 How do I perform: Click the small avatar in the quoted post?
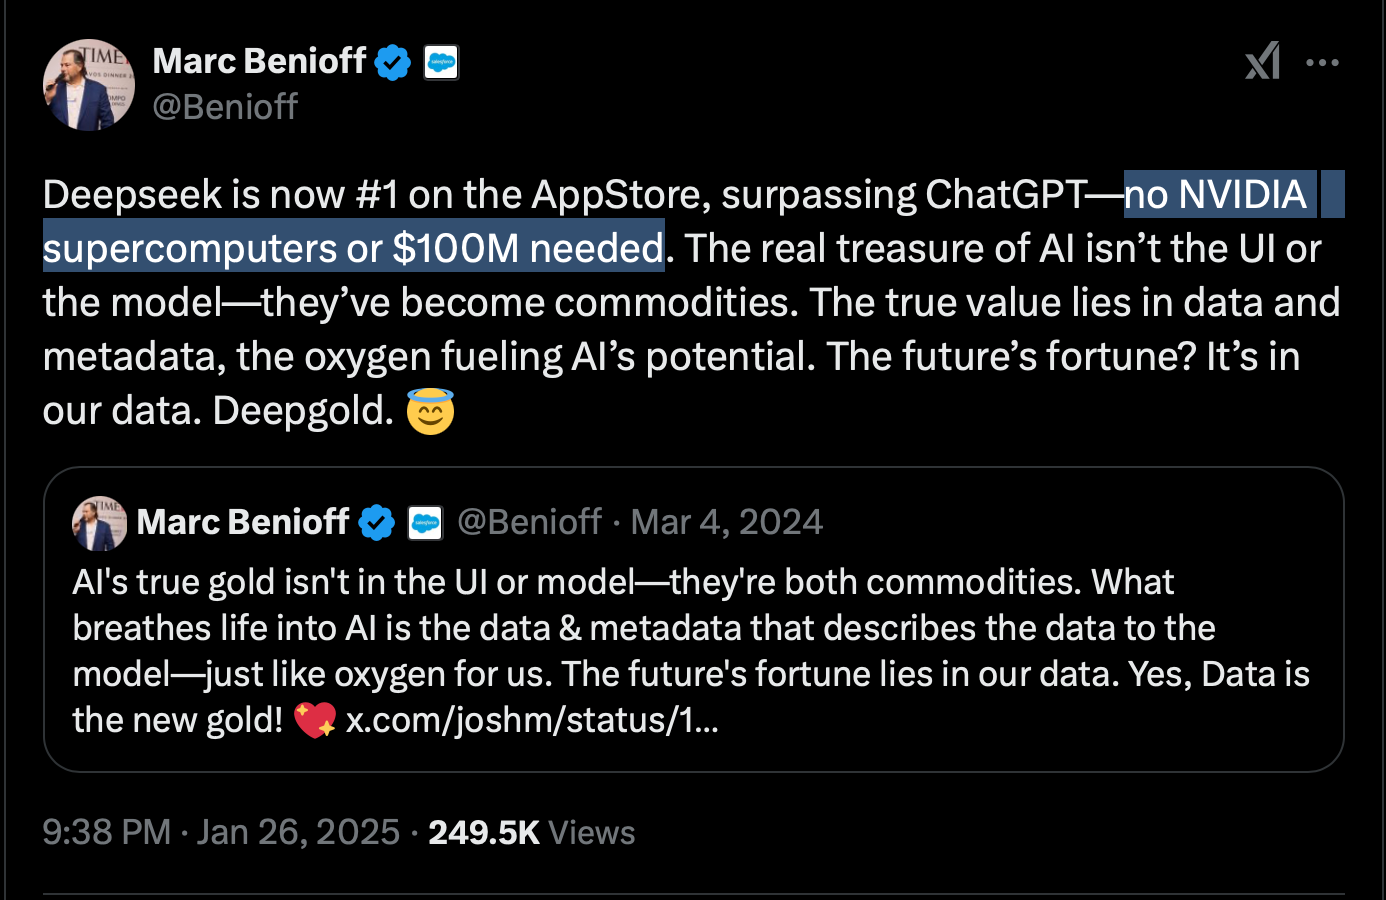pyautogui.click(x=100, y=523)
